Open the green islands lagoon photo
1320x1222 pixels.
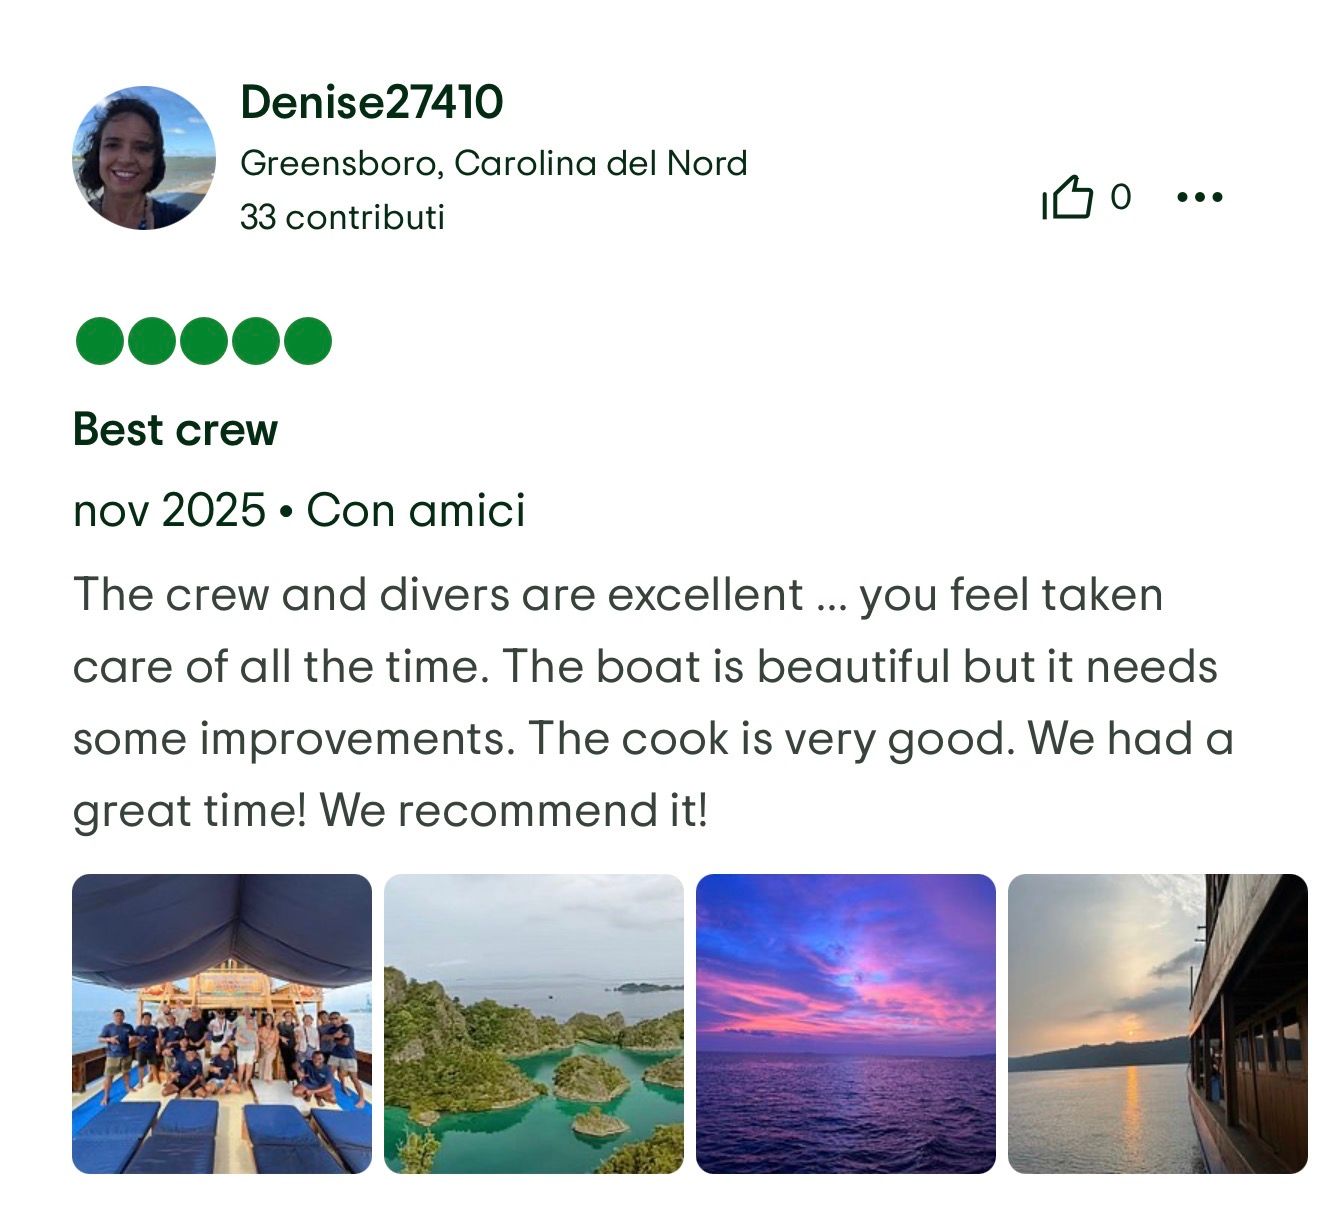click(534, 1024)
